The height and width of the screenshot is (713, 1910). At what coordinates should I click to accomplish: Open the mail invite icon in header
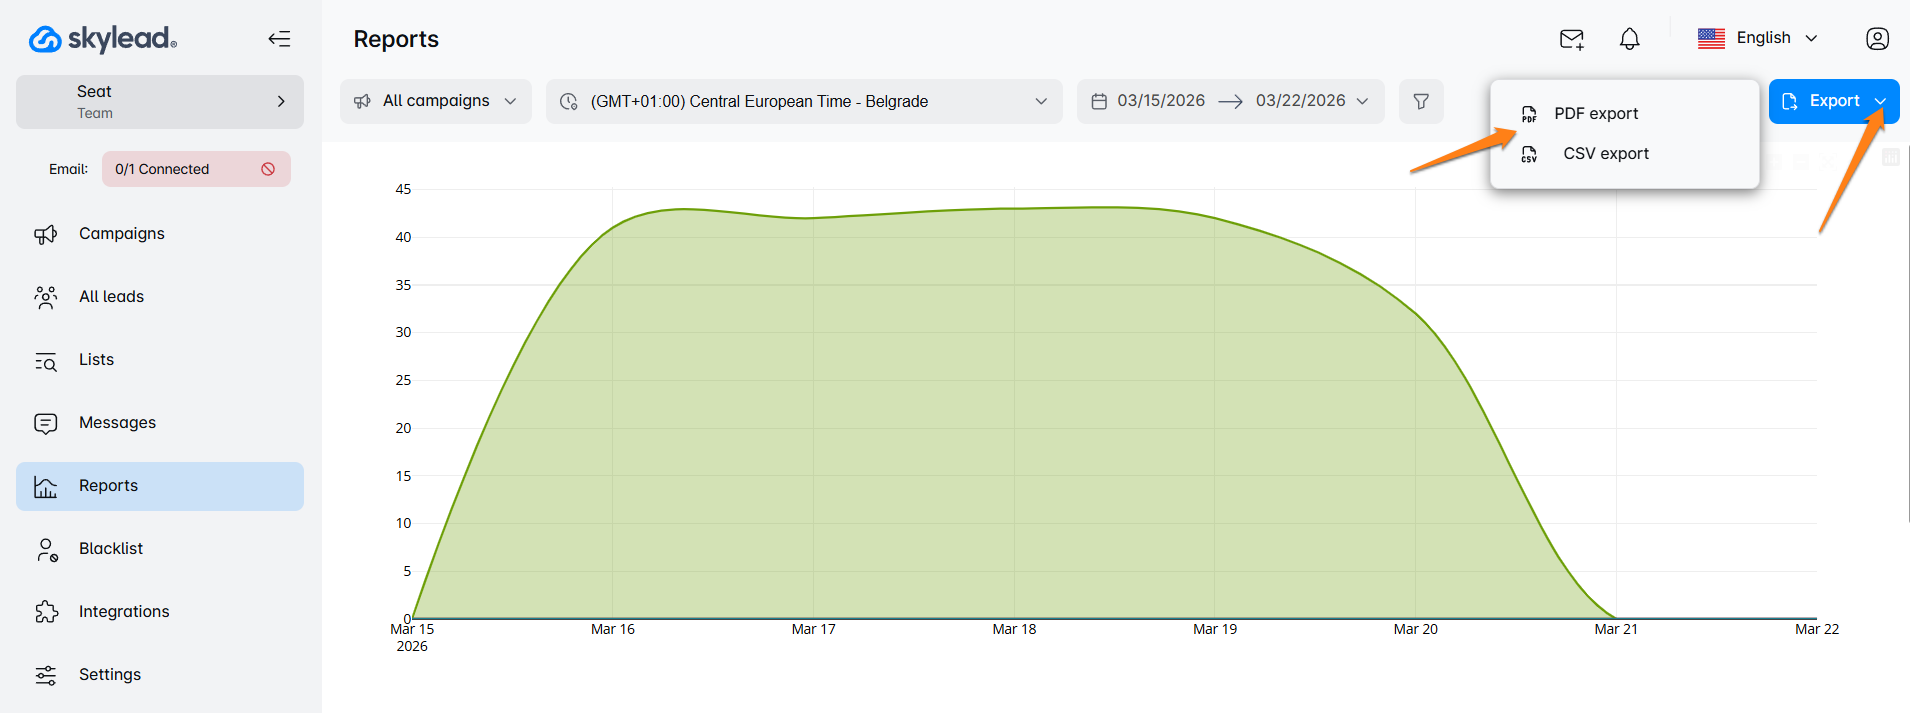point(1571,39)
